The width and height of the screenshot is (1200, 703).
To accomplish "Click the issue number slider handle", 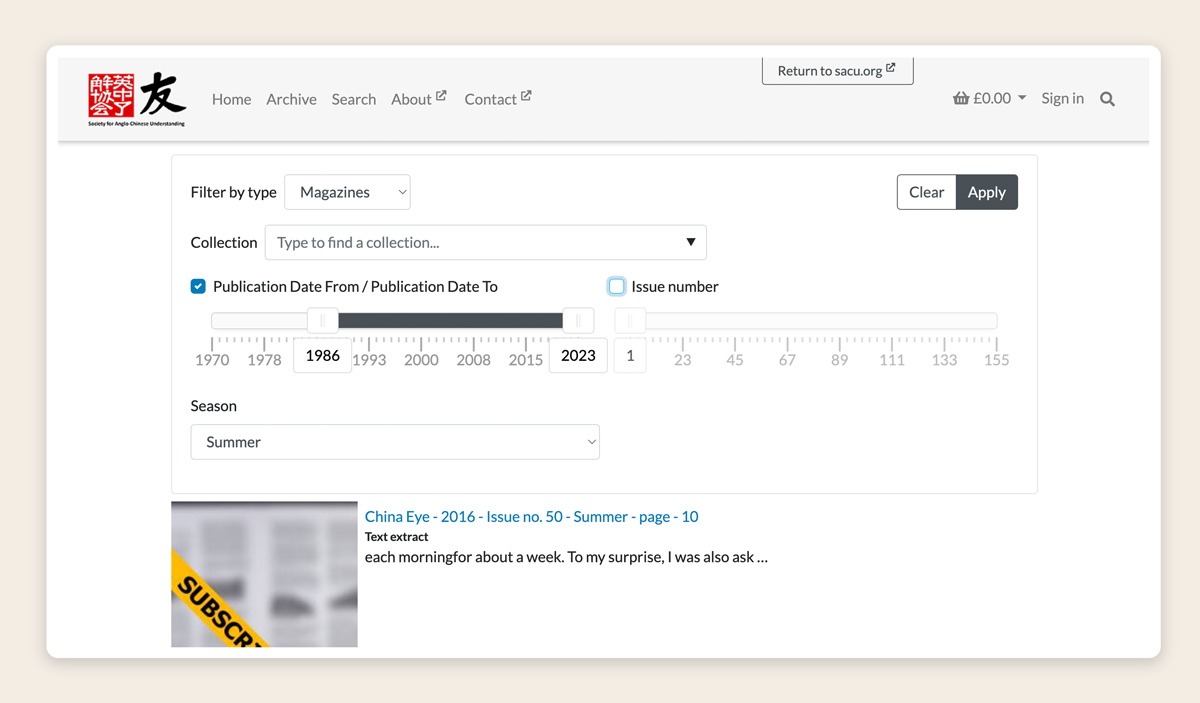I will pos(630,320).
